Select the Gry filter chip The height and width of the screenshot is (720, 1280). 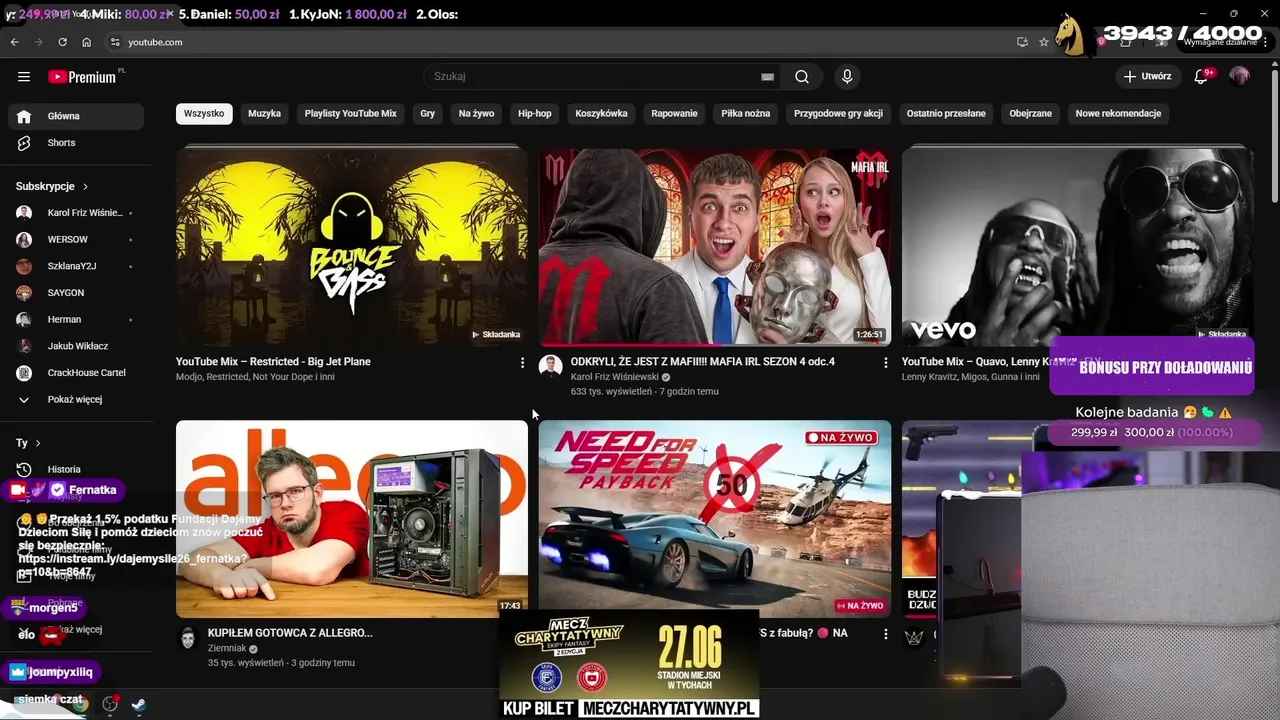427,114
